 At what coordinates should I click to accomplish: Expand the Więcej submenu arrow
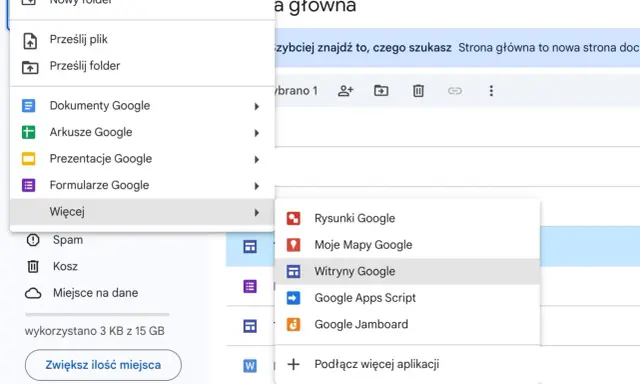(x=257, y=213)
